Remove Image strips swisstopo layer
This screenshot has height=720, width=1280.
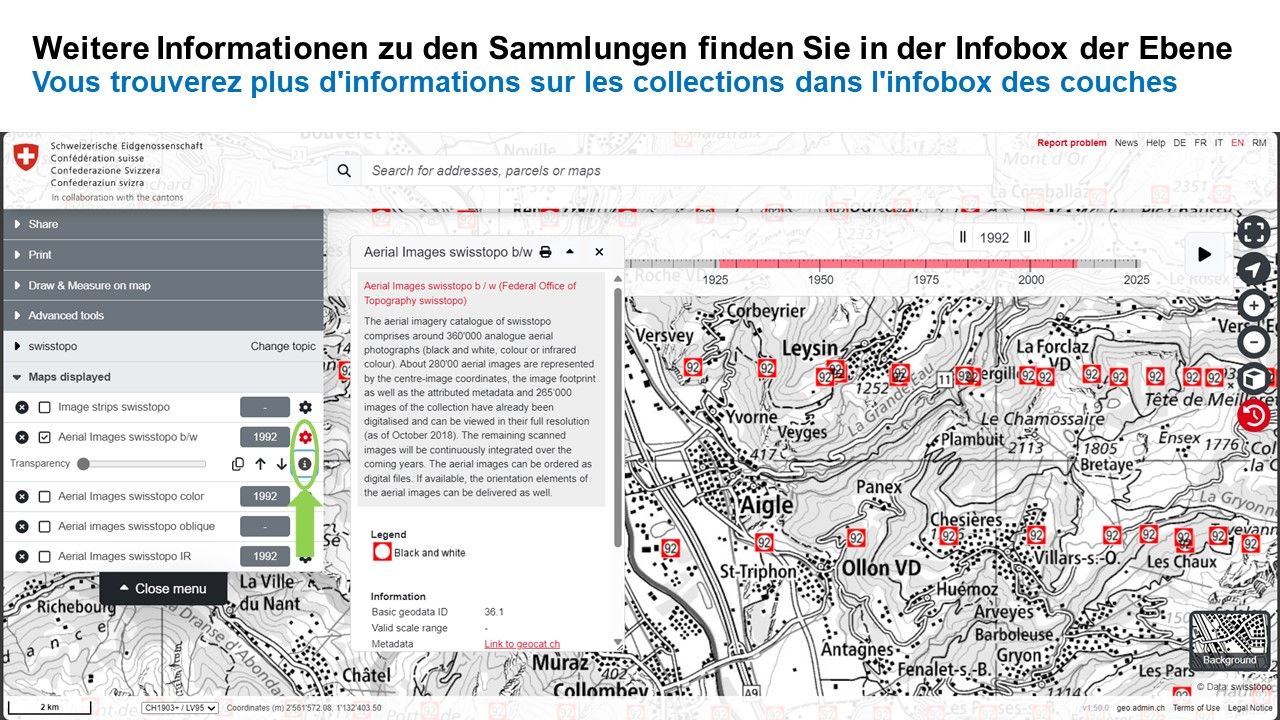[x=22, y=407]
